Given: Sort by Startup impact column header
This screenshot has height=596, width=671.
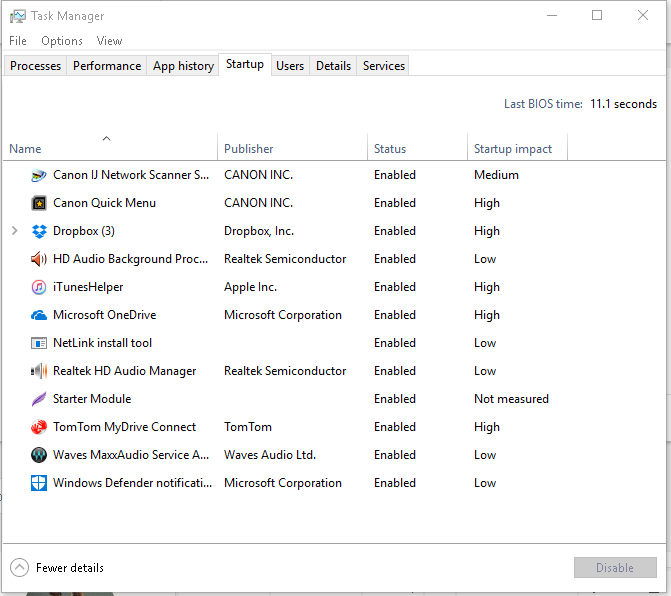Looking at the screenshot, I should tap(513, 149).
